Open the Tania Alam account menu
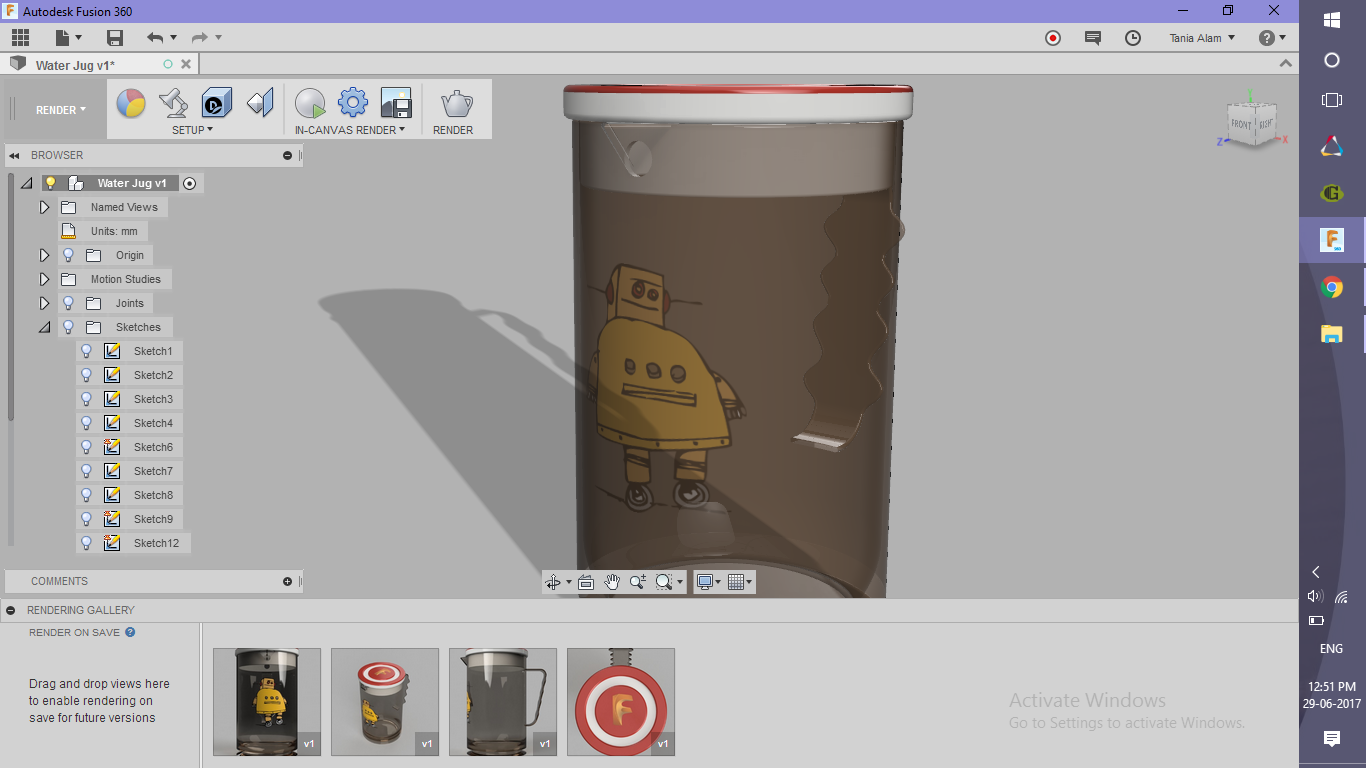Image resolution: width=1366 pixels, height=768 pixels. [x=1202, y=38]
